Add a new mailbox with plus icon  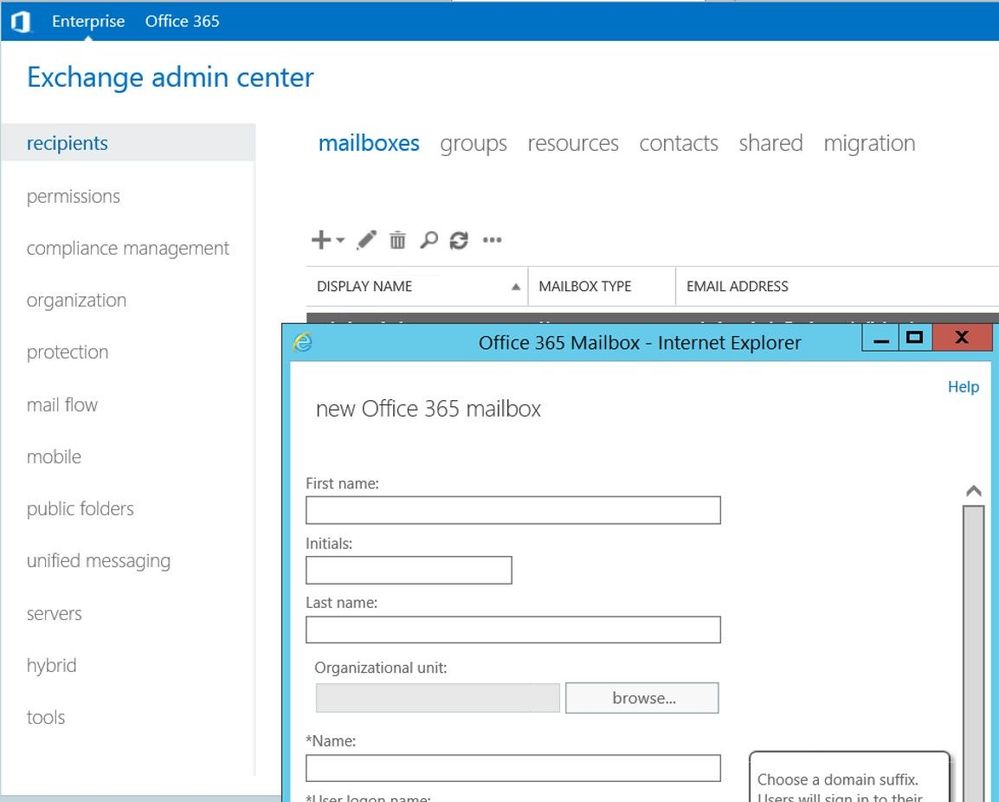point(321,240)
